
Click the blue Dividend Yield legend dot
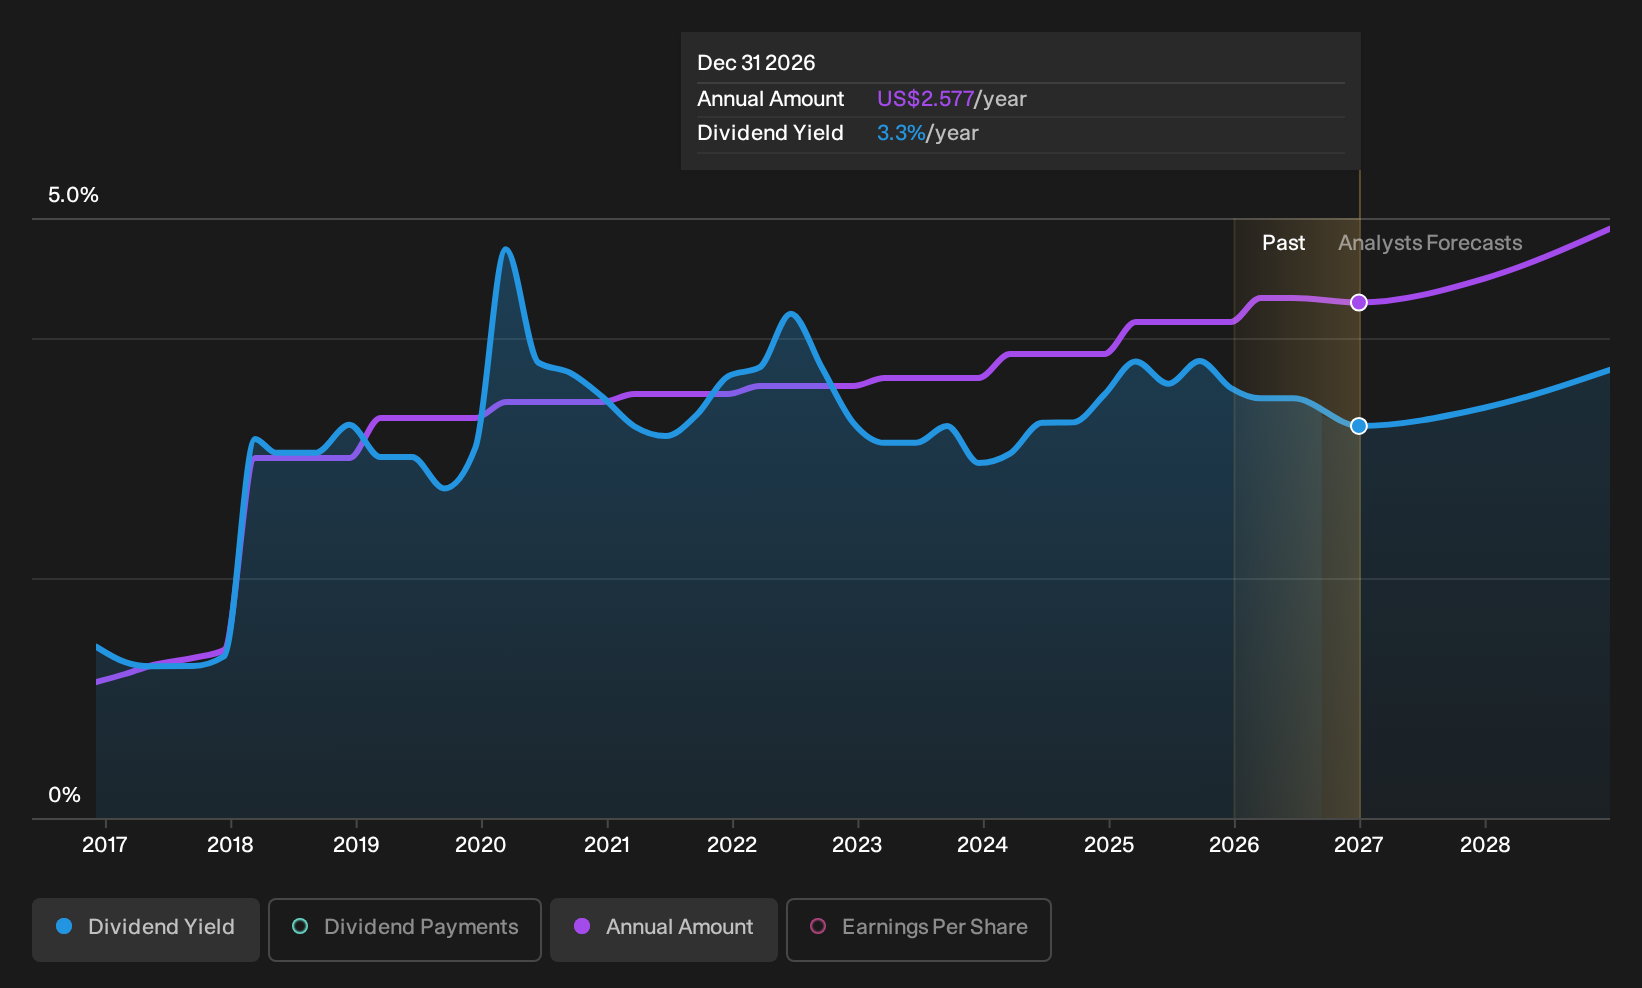tap(64, 926)
